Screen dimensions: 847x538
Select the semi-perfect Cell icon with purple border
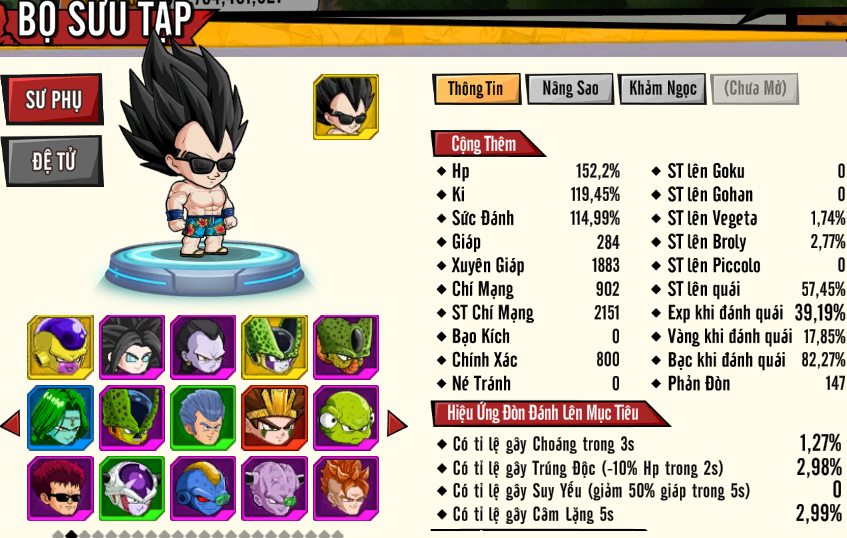pyautogui.click(x=132, y=418)
